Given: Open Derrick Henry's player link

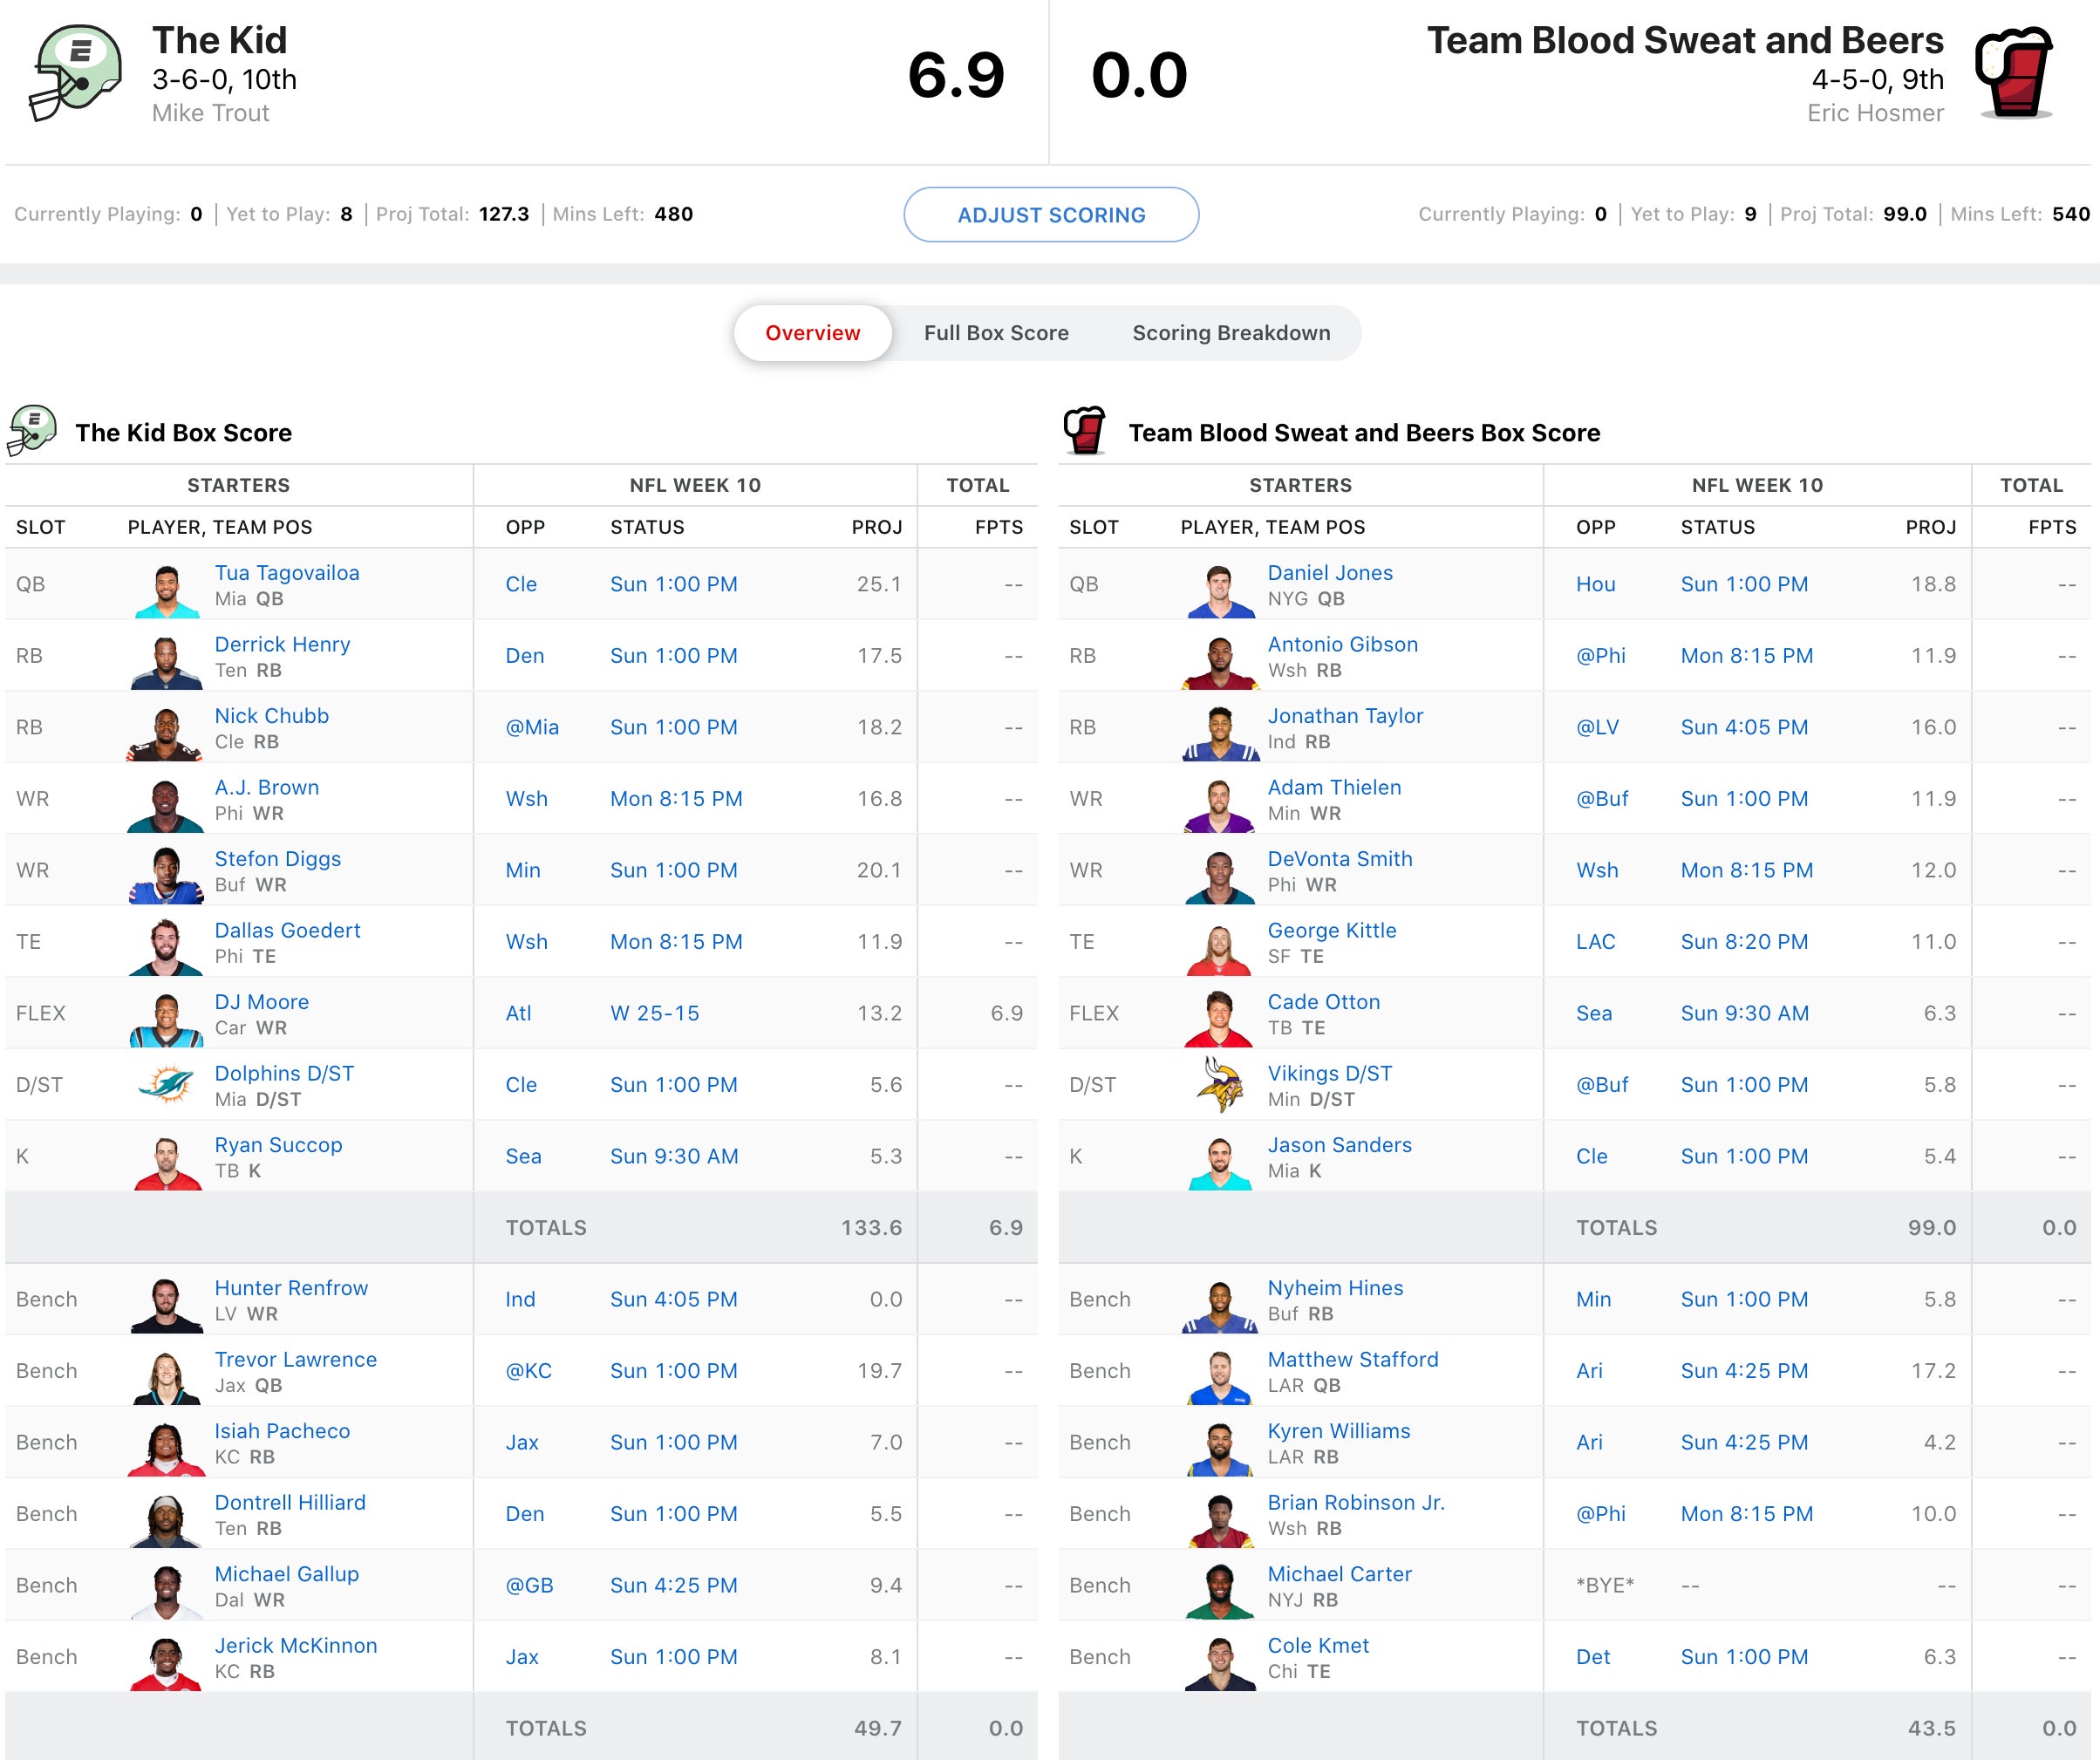Looking at the screenshot, I should click(x=282, y=644).
